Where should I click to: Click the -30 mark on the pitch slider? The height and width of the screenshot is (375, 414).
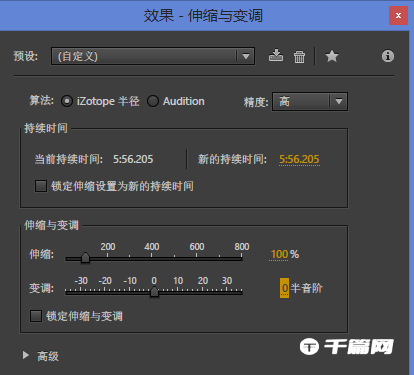(x=81, y=281)
